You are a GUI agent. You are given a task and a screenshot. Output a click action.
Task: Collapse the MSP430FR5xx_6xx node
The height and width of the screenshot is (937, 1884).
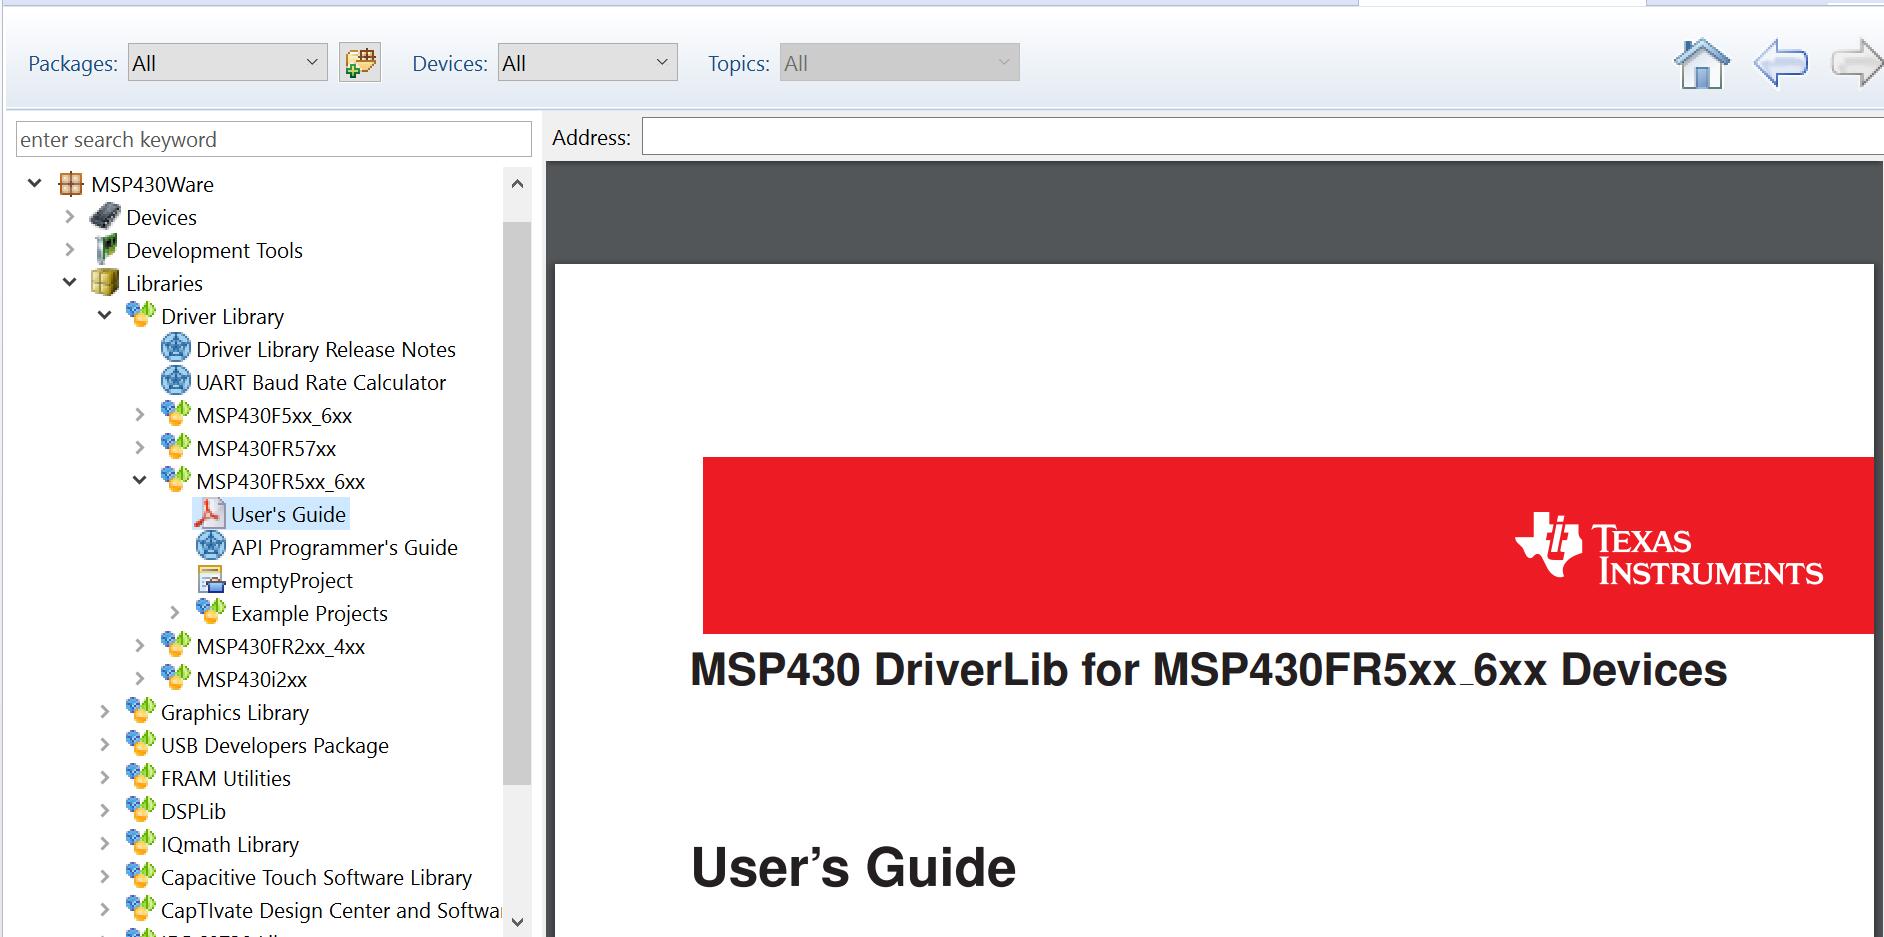pyautogui.click(x=140, y=481)
